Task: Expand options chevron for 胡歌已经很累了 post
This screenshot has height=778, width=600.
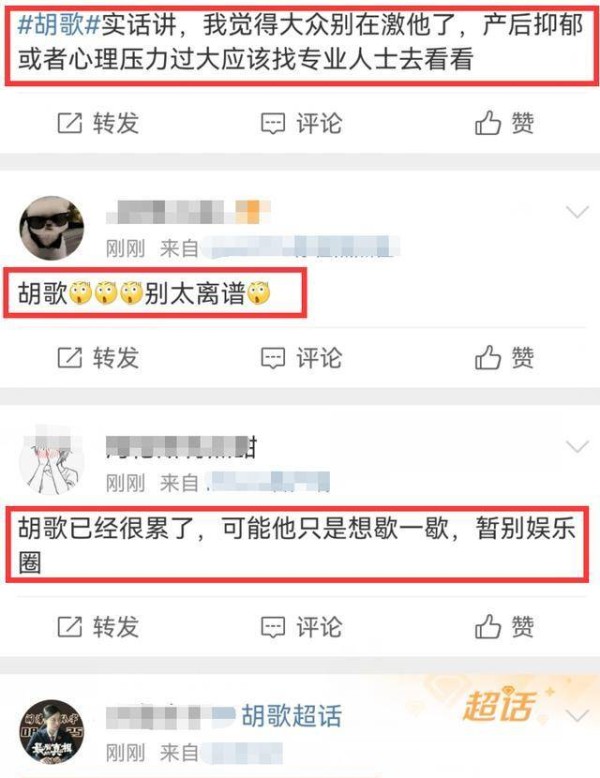Action: pyautogui.click(x=577, y=447)
